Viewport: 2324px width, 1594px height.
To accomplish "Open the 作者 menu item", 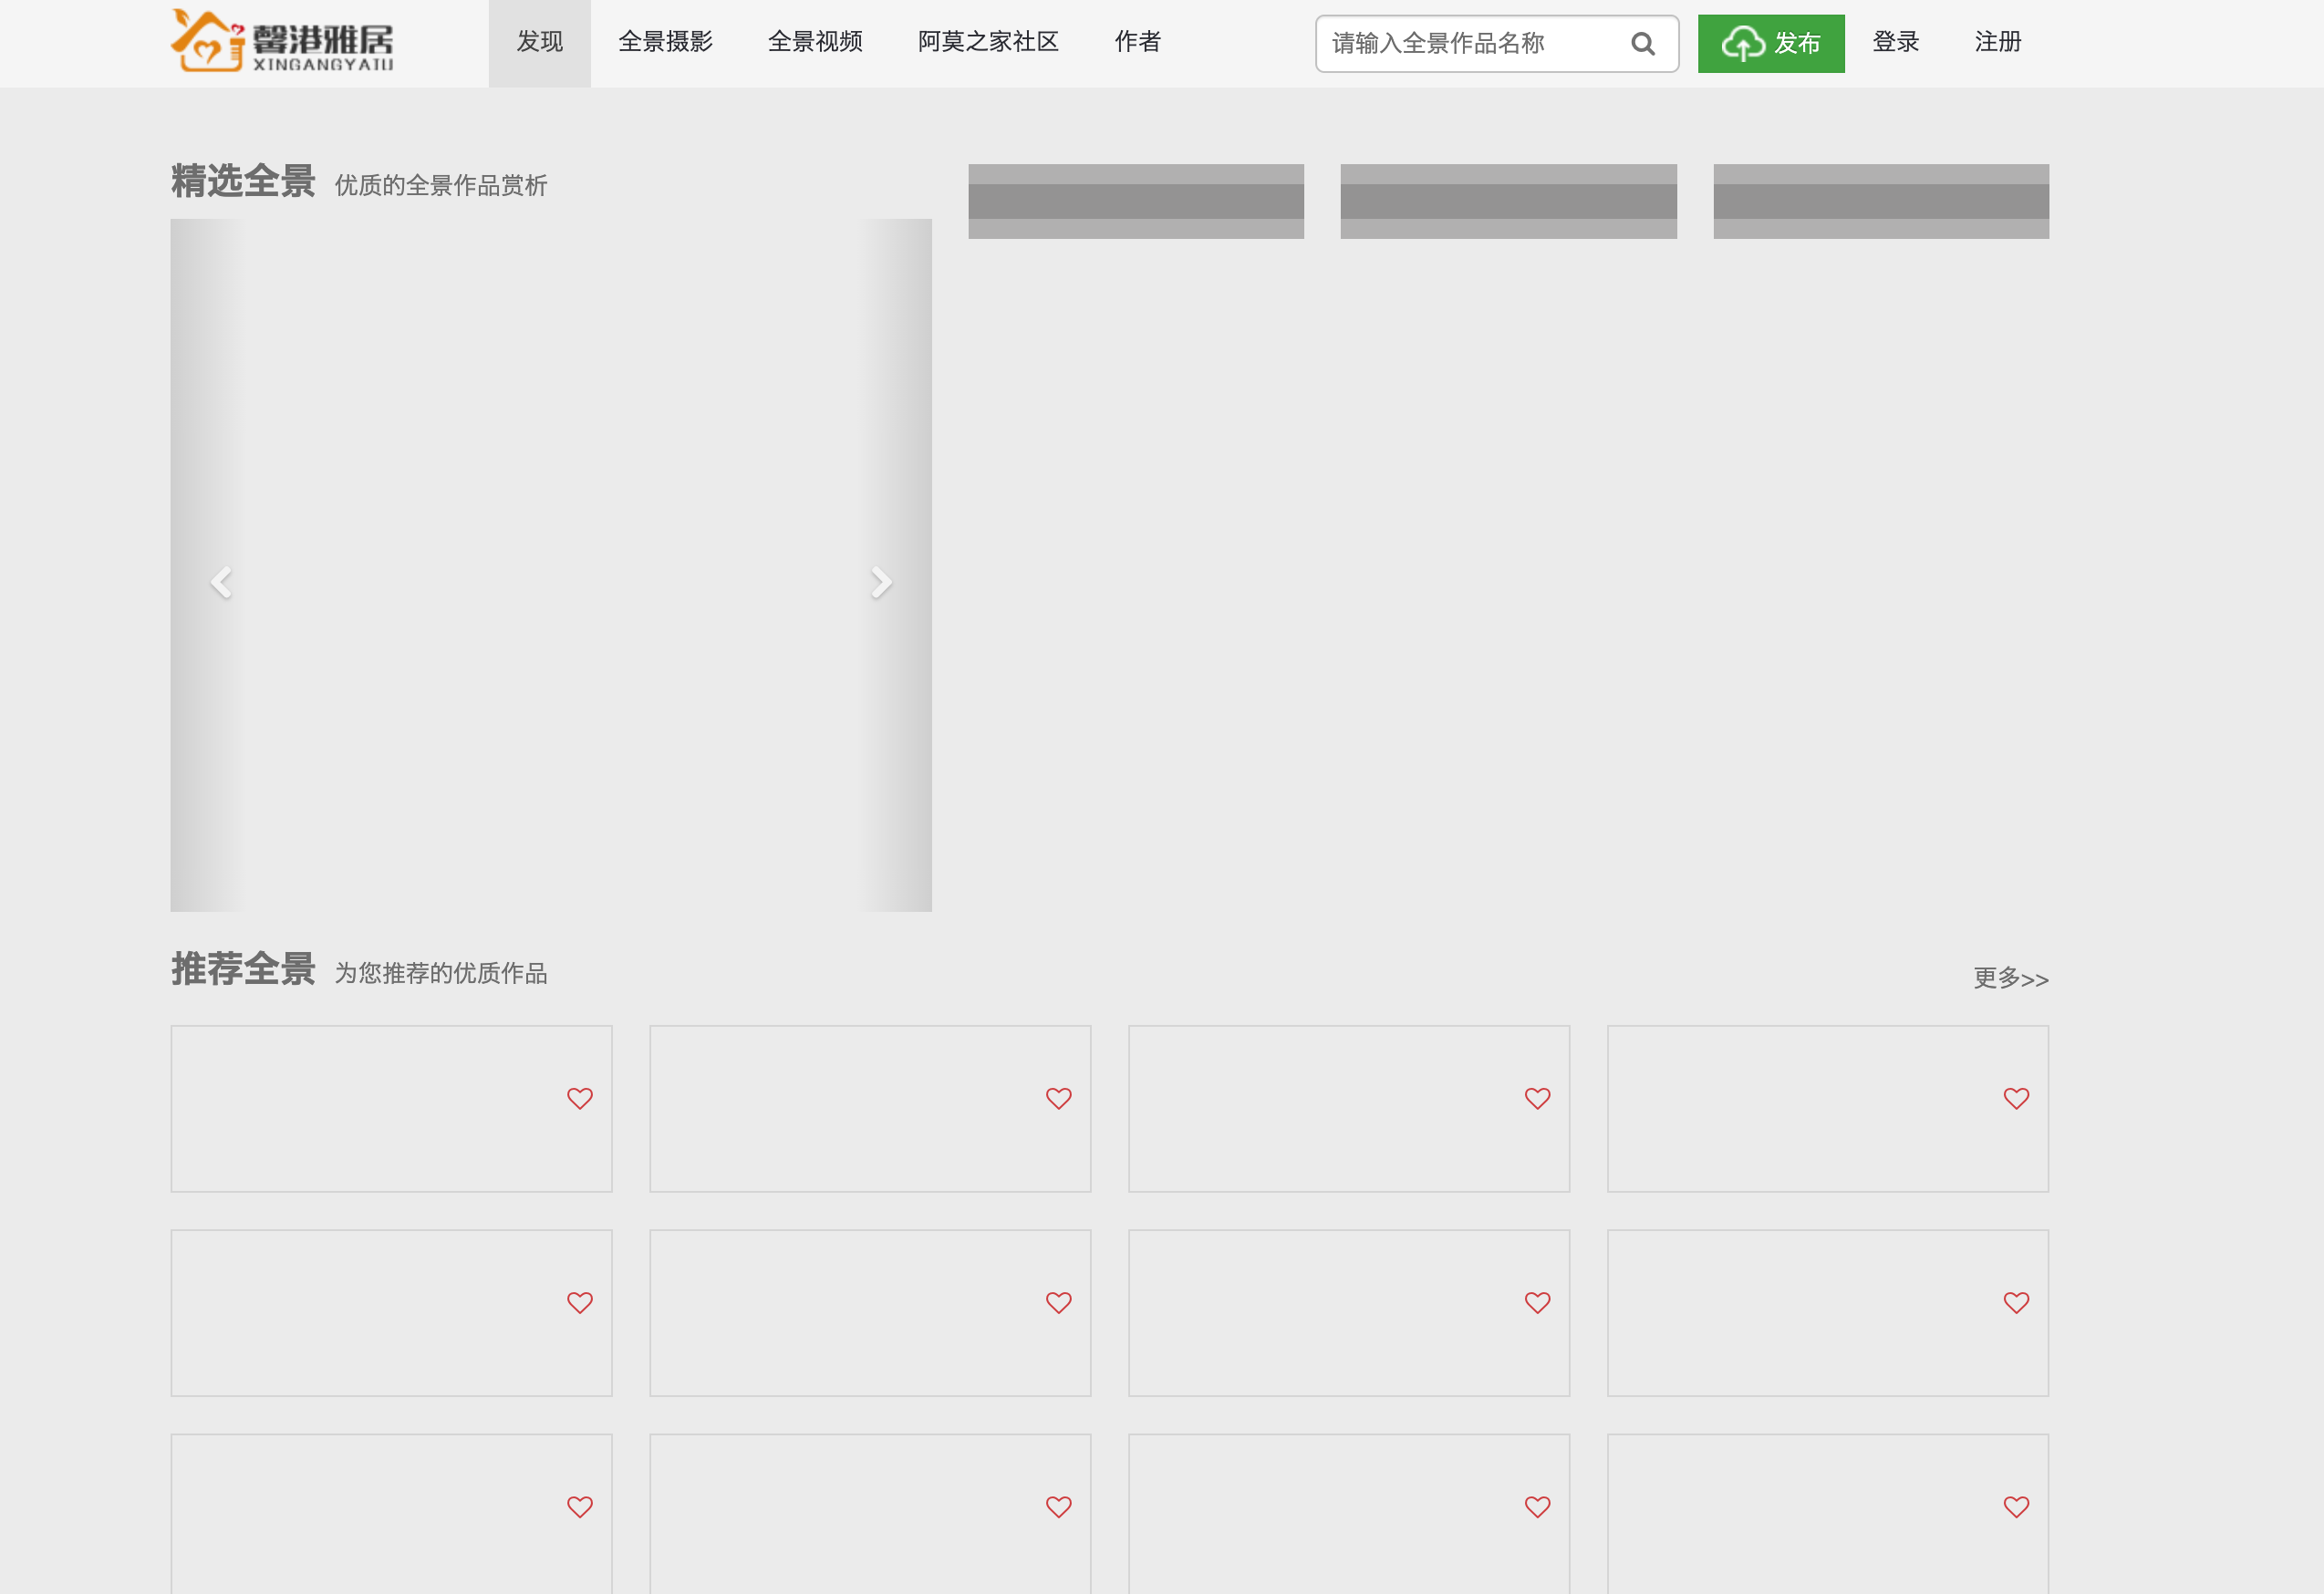I will [1138, 42].
